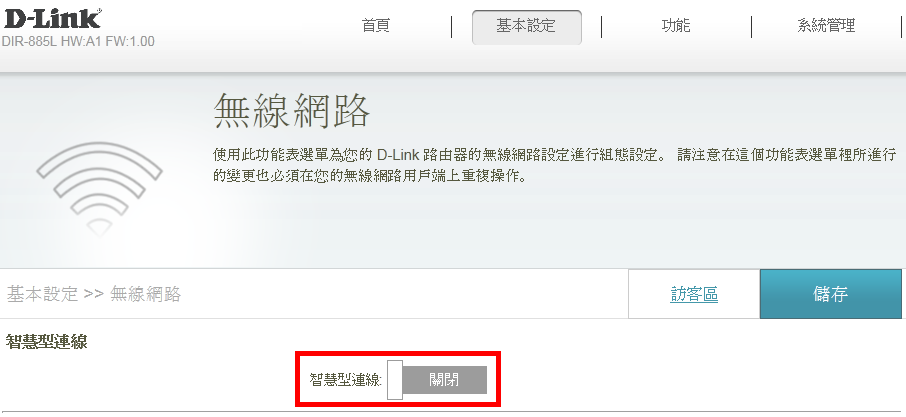
Task: Click the 智慧型連線 section header
Action: pyautogui.click(x=46, y=341)
